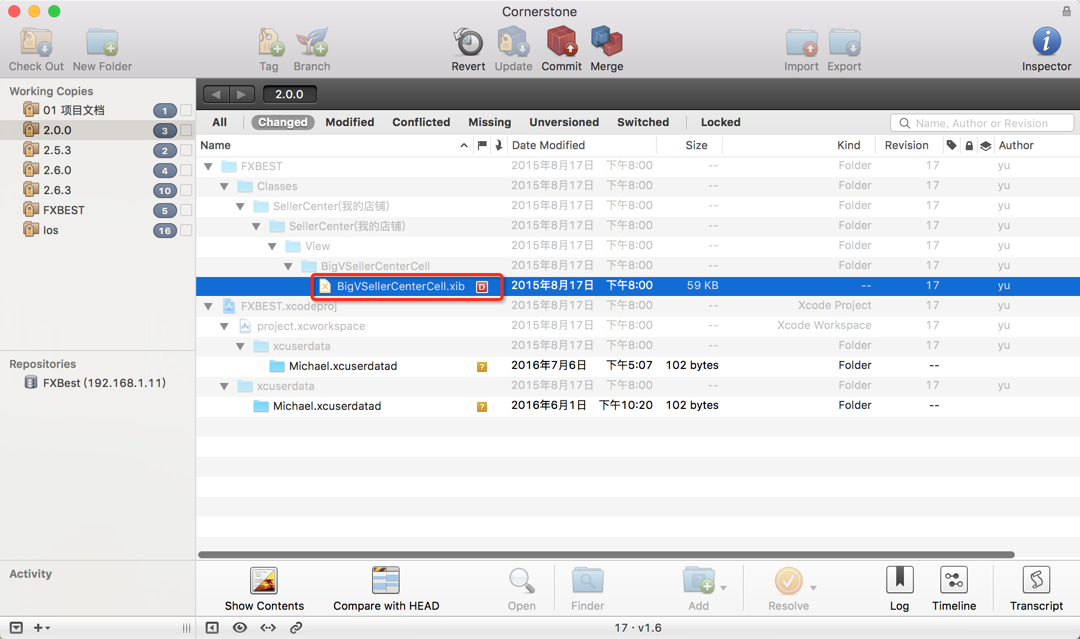The image size is (1080, 639).
Task: Go forward with the right arrow button
Action: 242,94
